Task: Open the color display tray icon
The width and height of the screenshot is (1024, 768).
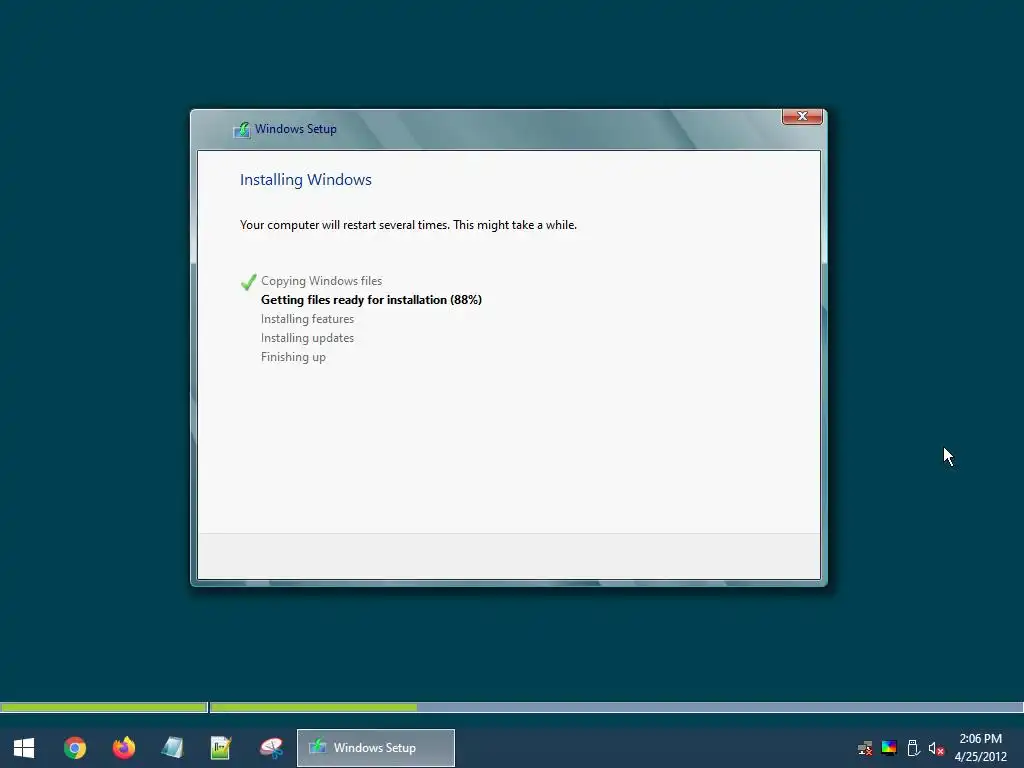Action: pos(889,748)
